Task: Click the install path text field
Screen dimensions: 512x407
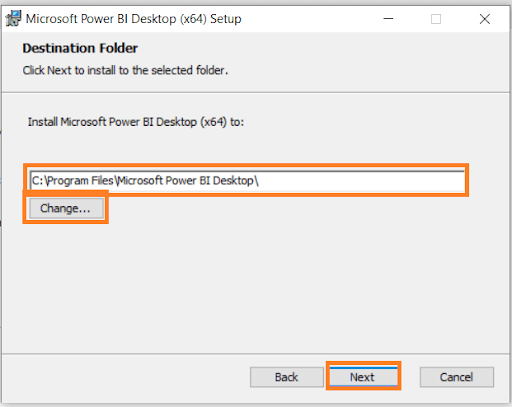Action: (x=247, y=180)
